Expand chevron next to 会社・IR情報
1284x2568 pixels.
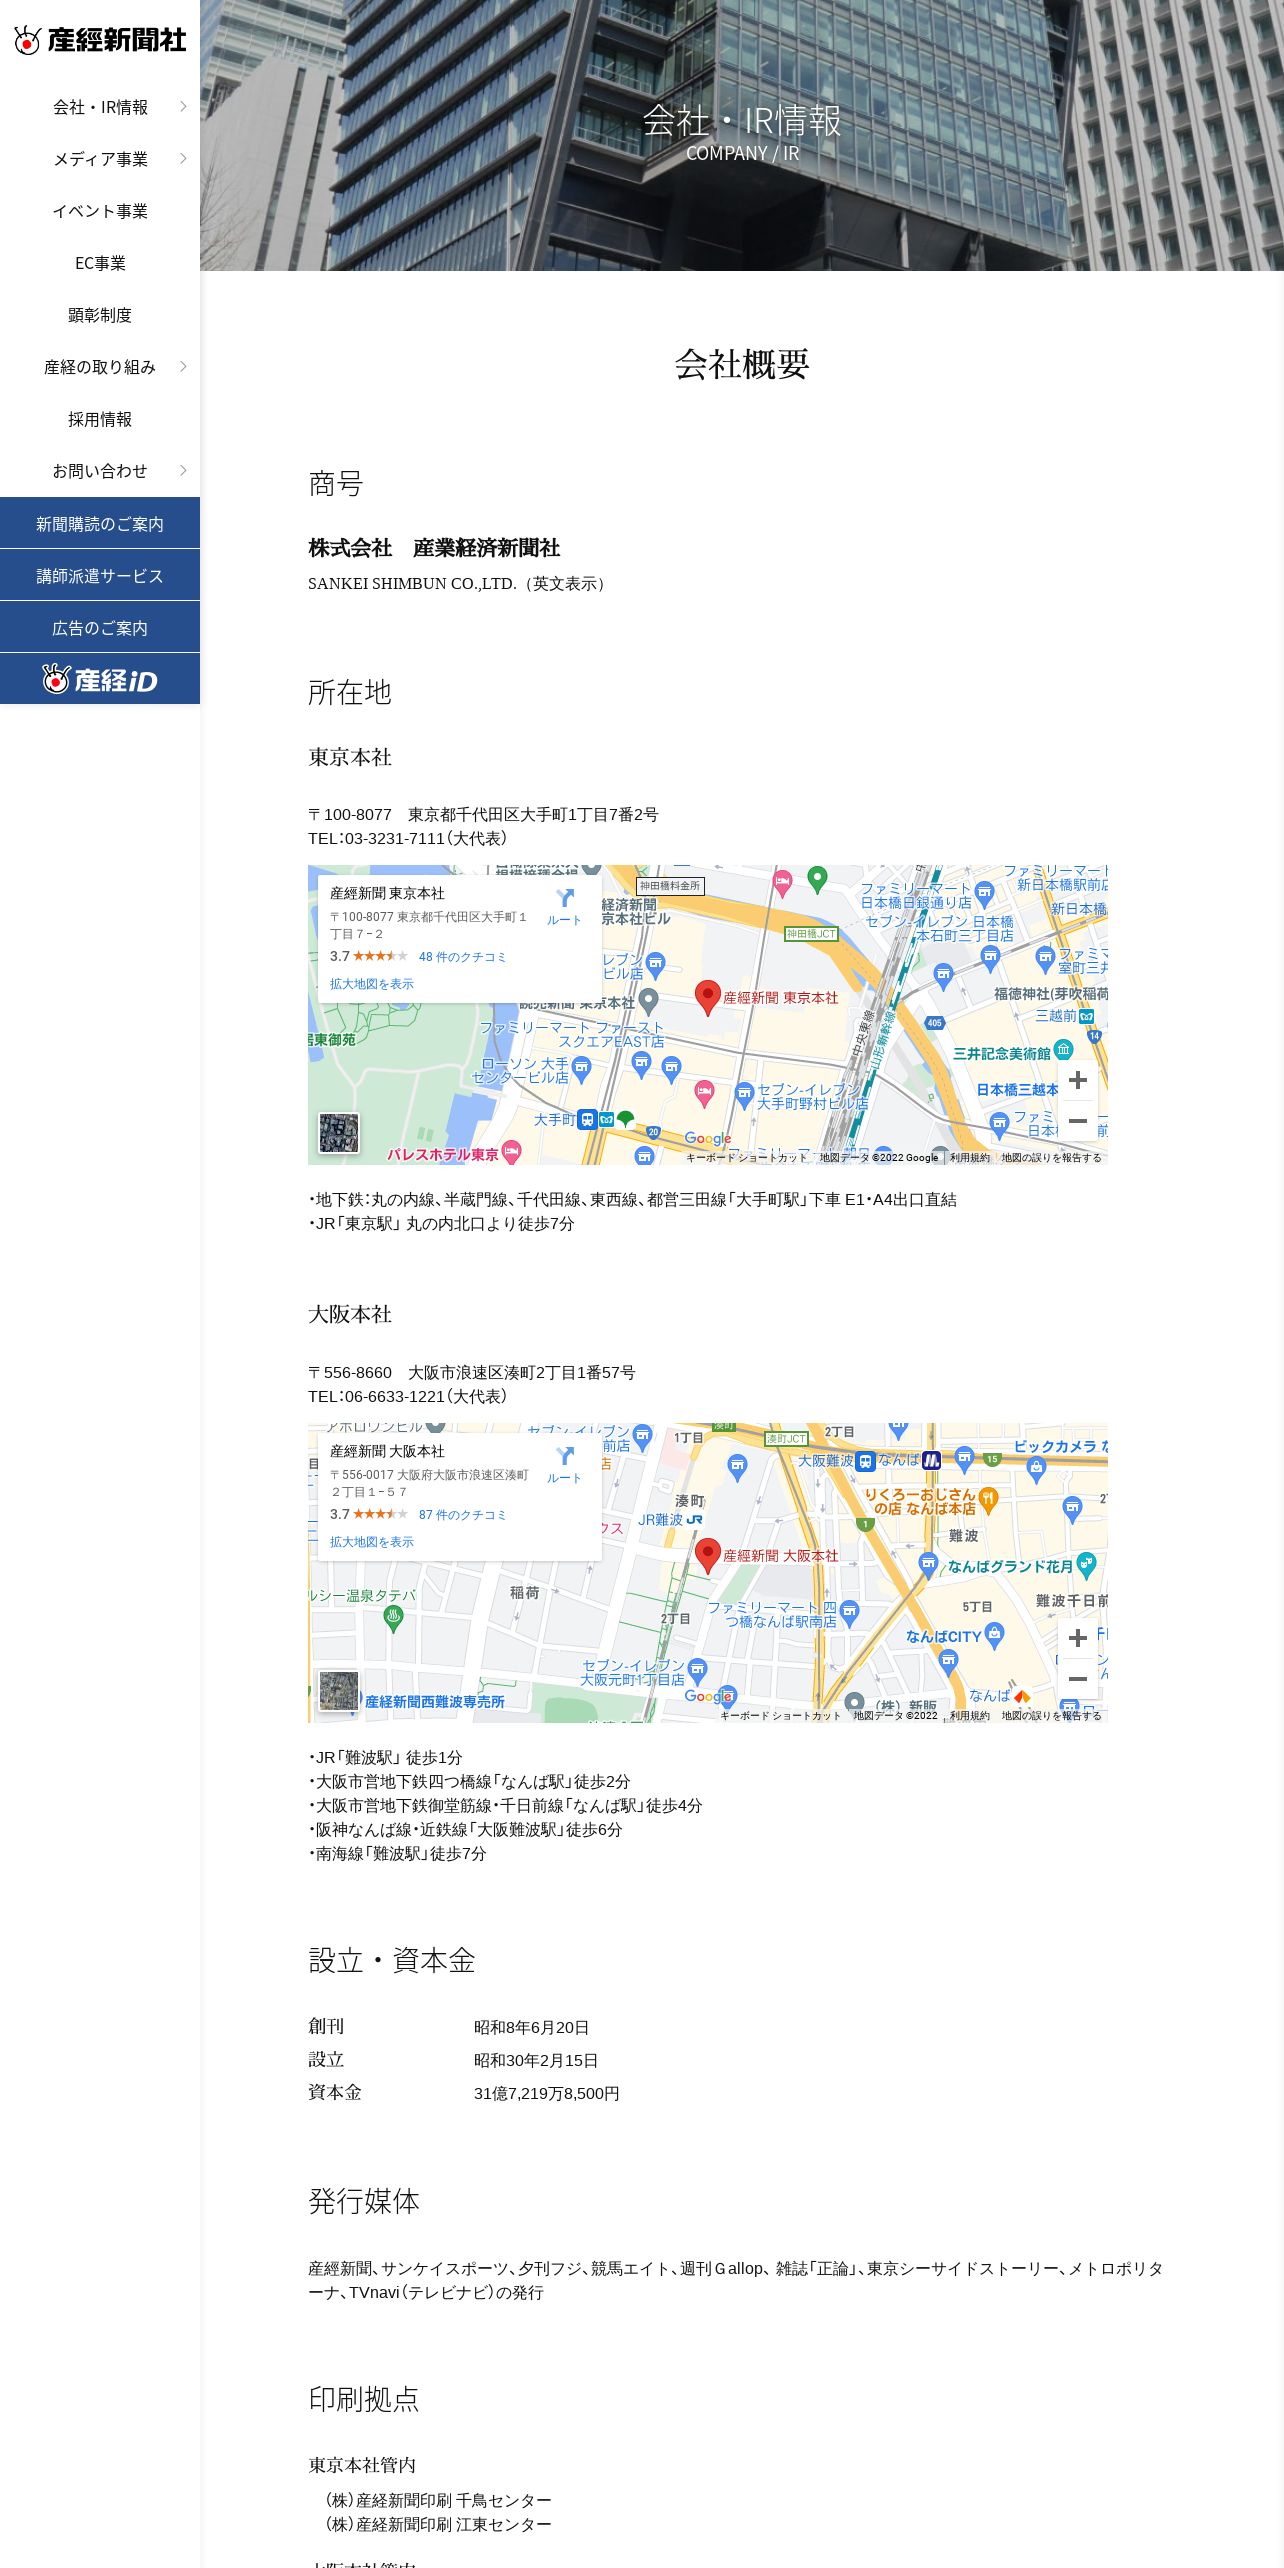pos(183,106)
